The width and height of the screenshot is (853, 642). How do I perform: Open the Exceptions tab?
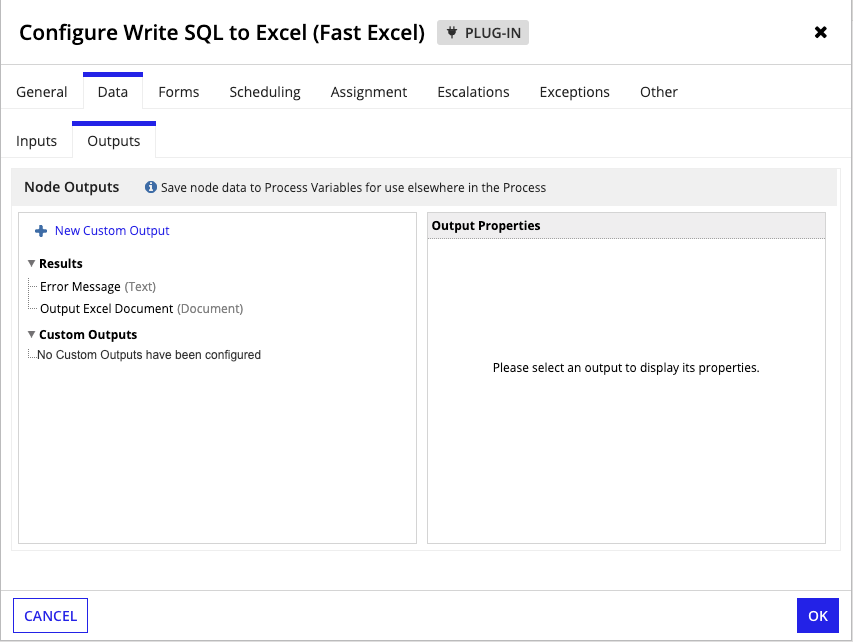[x=574, y=92]
